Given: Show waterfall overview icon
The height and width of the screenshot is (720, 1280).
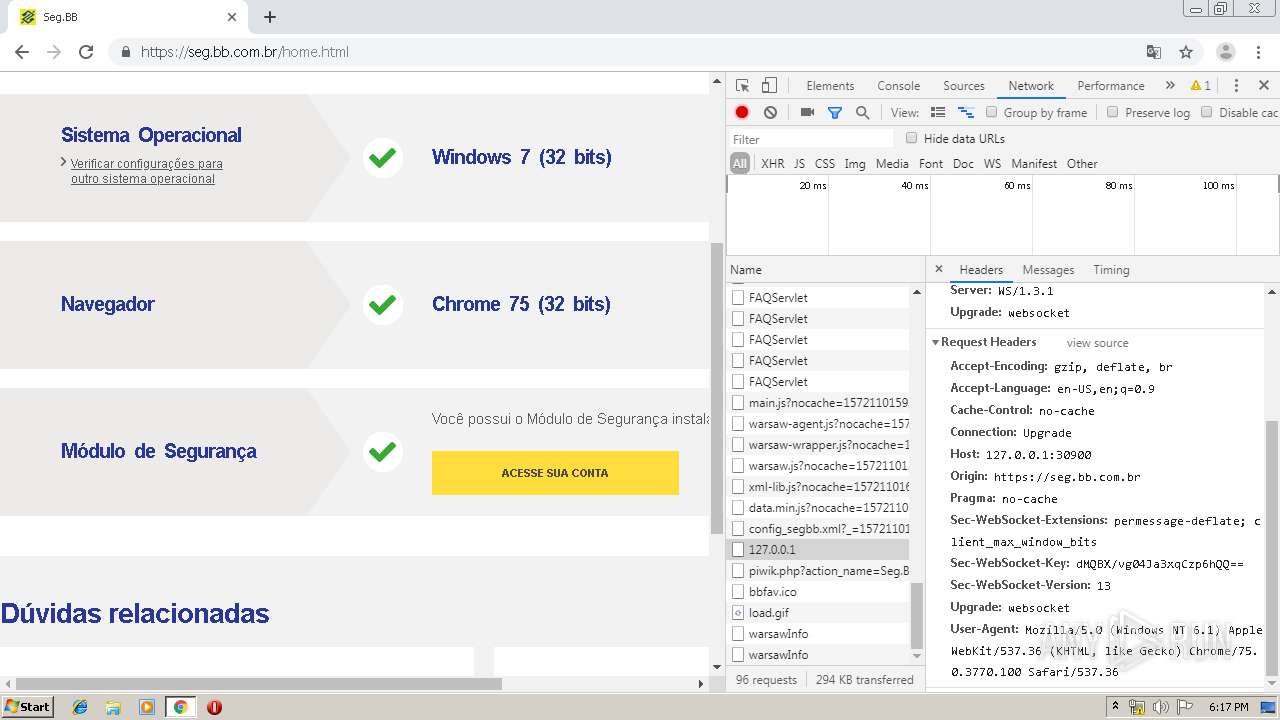Looking at the screenshot, I should [966, 113].
